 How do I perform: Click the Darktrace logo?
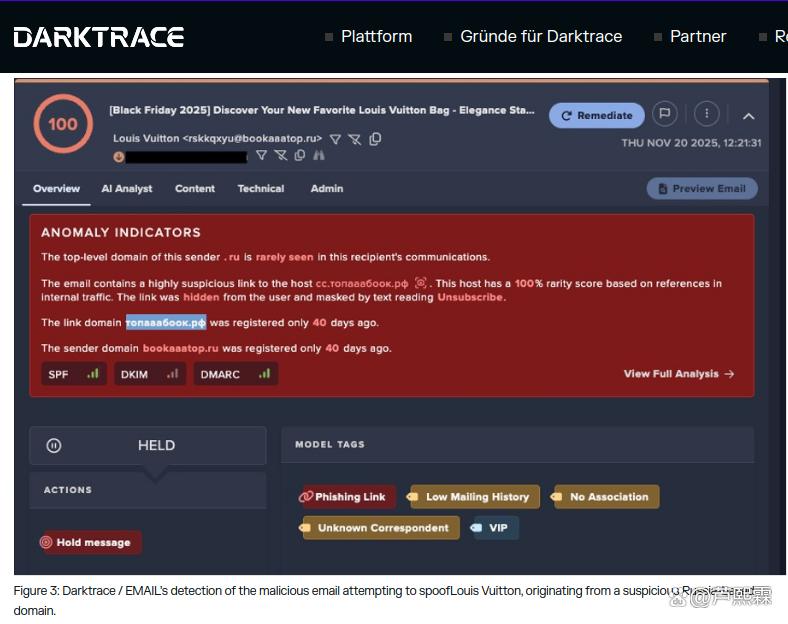point(98,38)
